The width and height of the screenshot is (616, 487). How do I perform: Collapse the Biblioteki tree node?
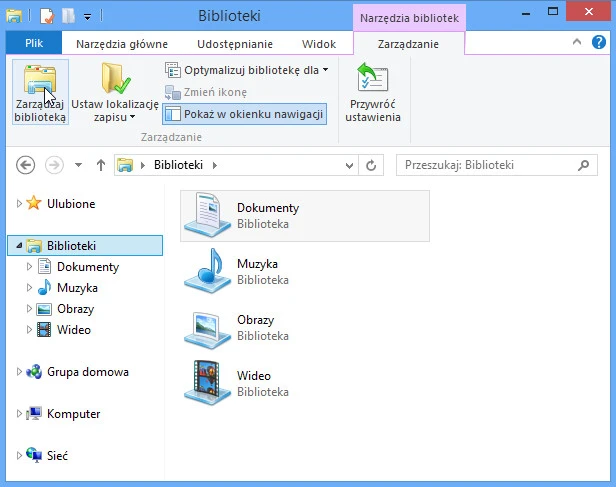pos(18,246)
